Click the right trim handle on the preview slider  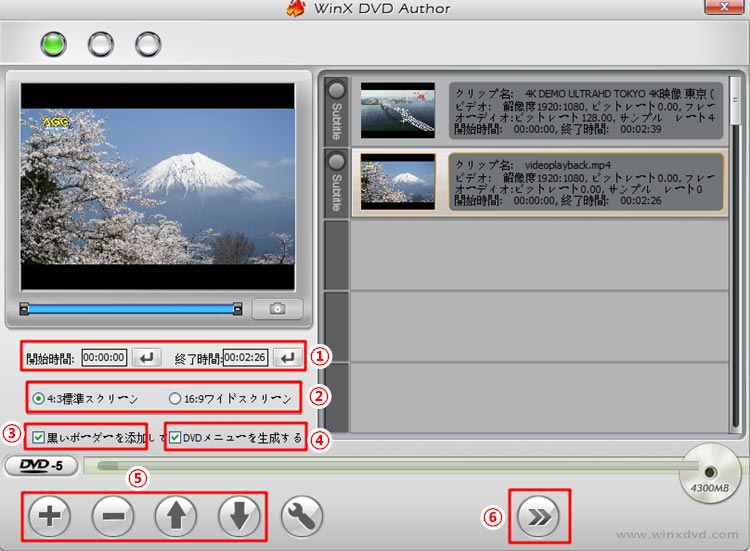click(x=237, y=309)
